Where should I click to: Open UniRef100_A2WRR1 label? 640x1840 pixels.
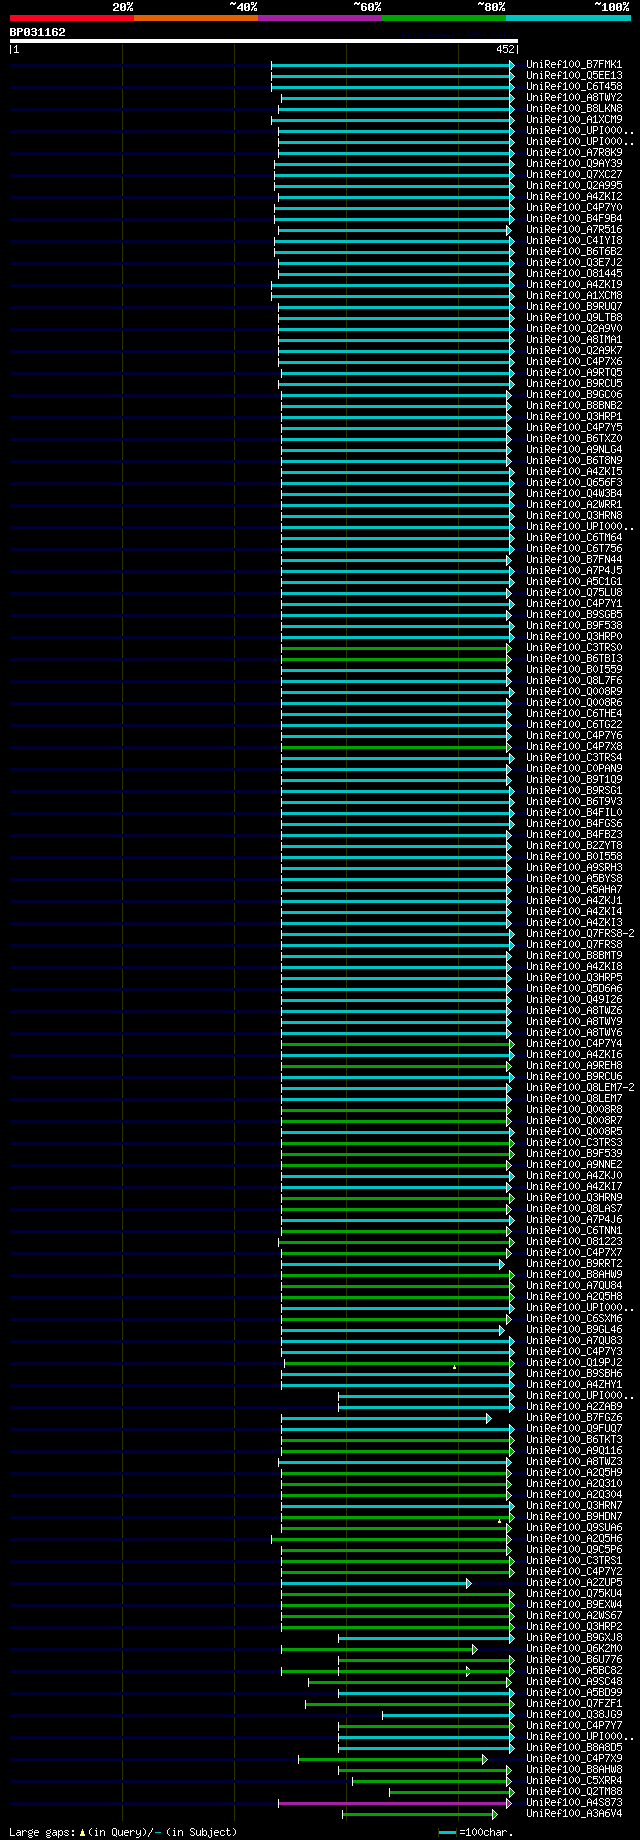(x=574, y=504)
